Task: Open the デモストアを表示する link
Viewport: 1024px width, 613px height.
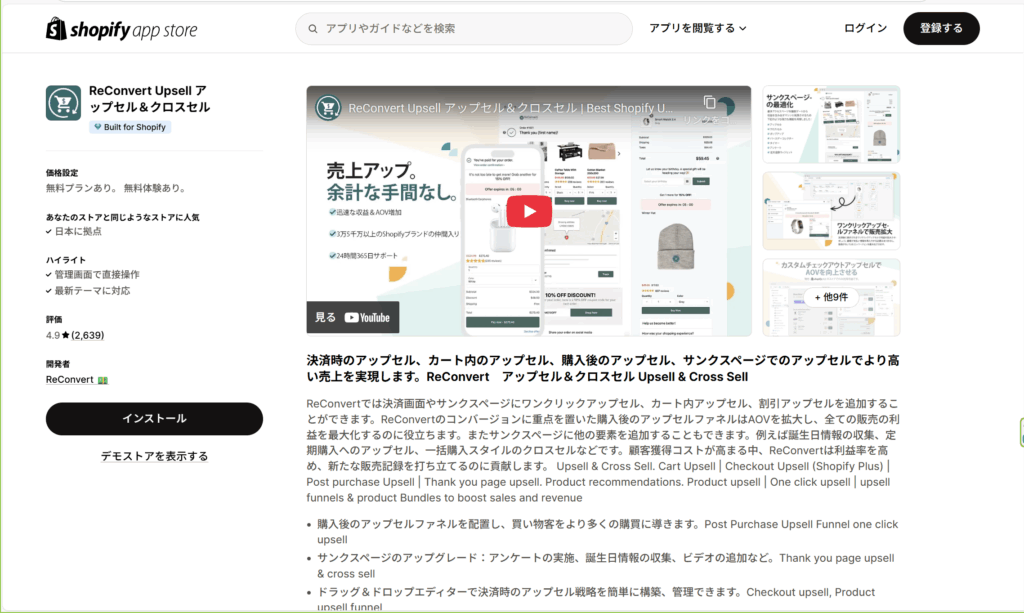Action: [x=154, y=456]
